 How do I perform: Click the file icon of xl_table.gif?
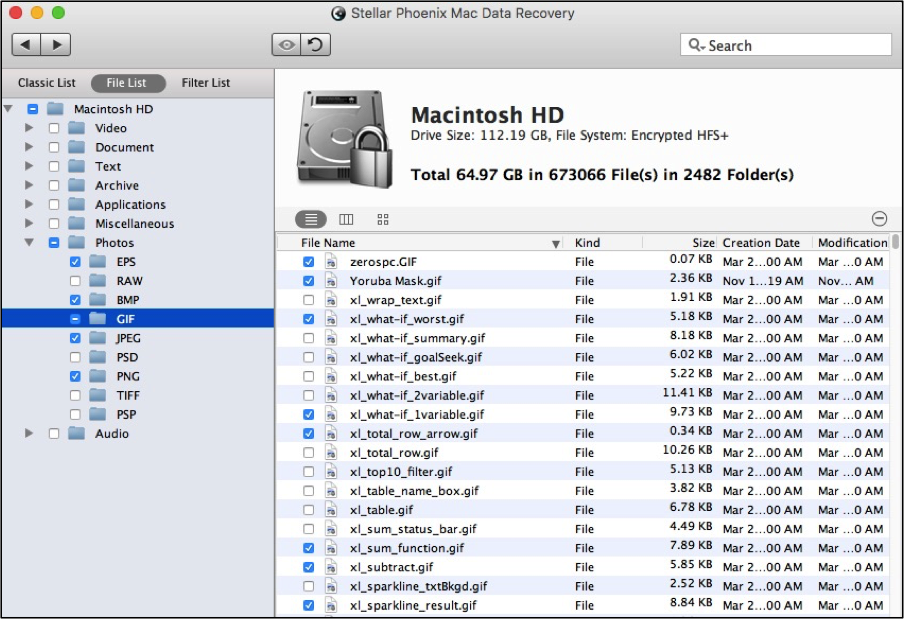tap(331, 509)
